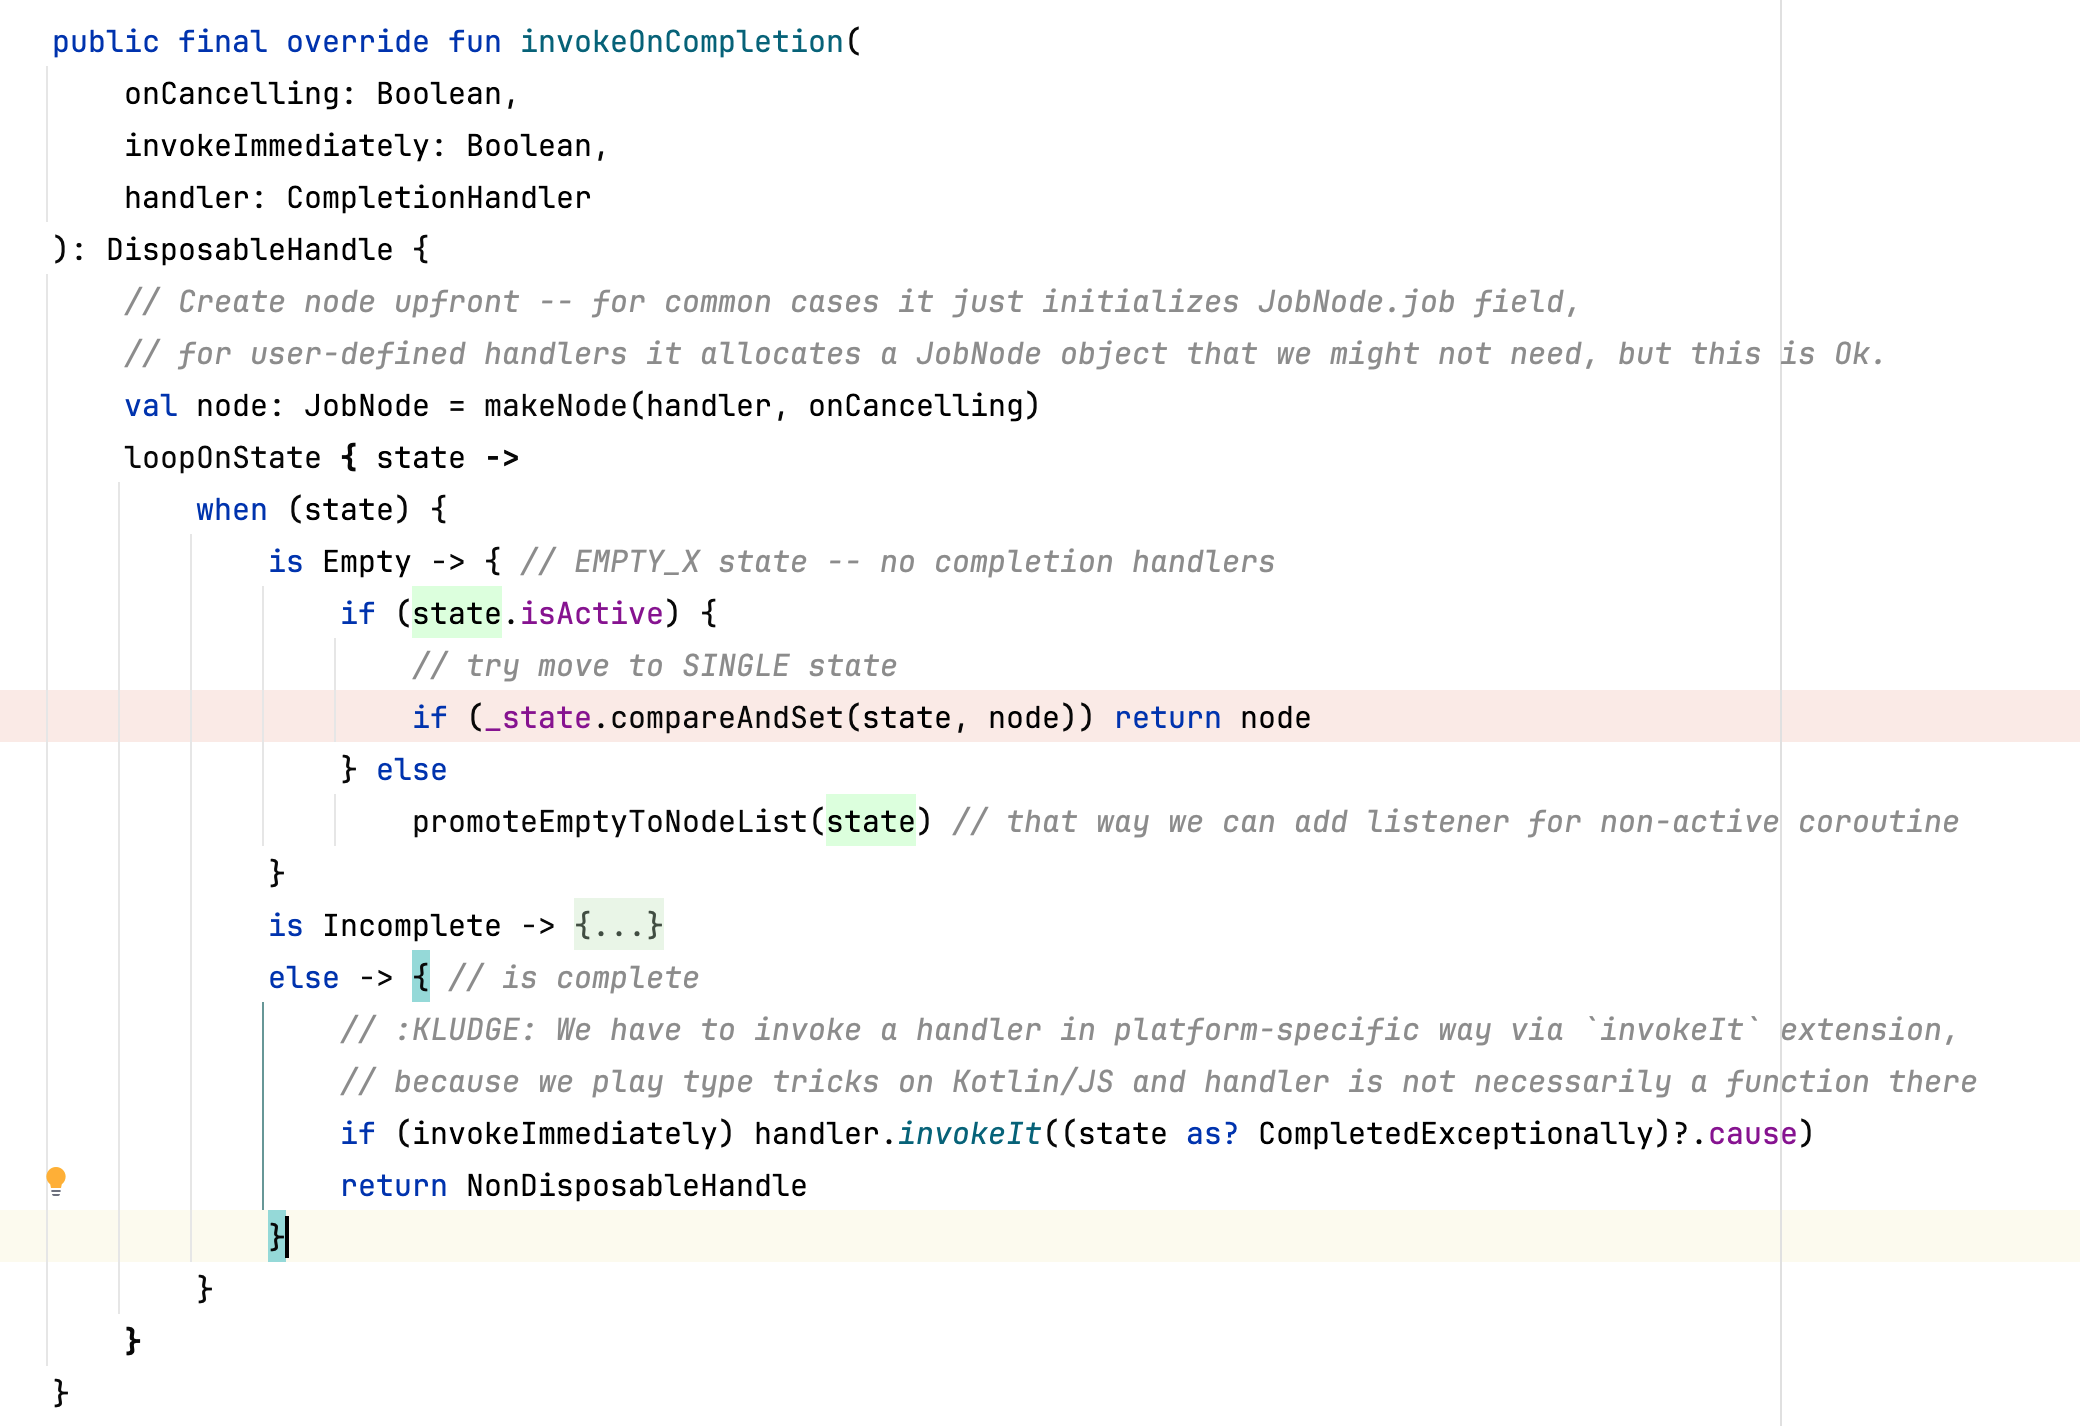Click the makeNode function call
Image resolution: width=2080 pixels, height=1426 pixels.
554,406
